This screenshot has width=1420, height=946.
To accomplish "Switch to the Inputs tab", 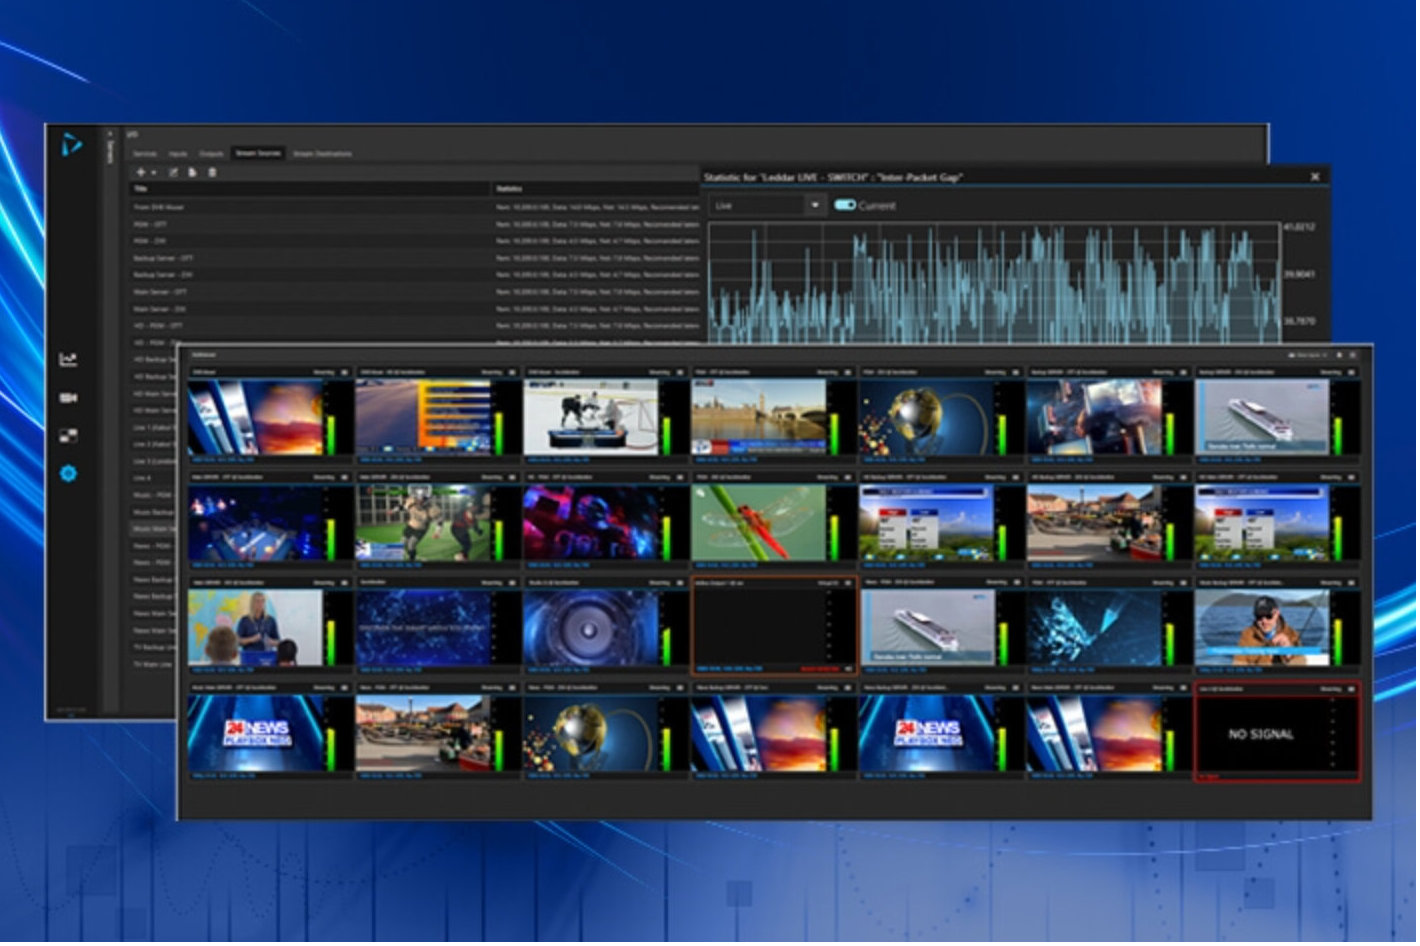I will [178, 154].
